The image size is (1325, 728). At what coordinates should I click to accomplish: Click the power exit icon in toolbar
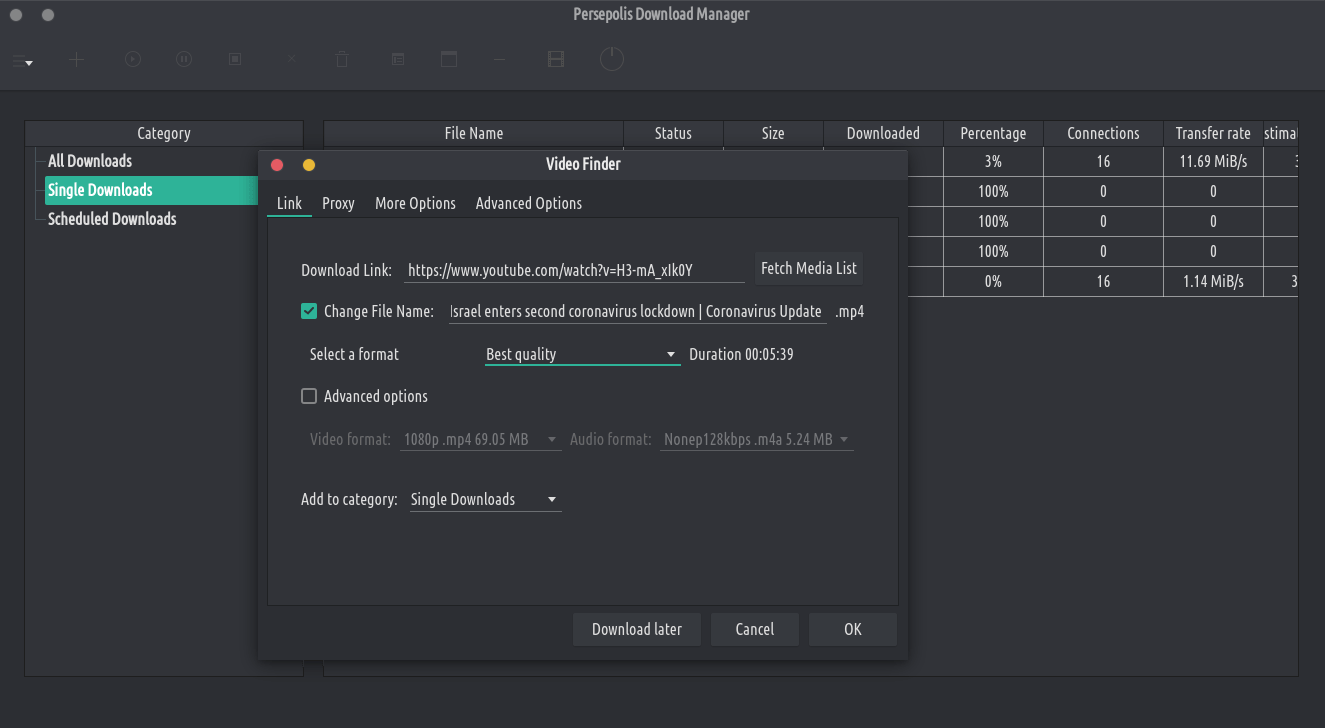click(612, 60)
